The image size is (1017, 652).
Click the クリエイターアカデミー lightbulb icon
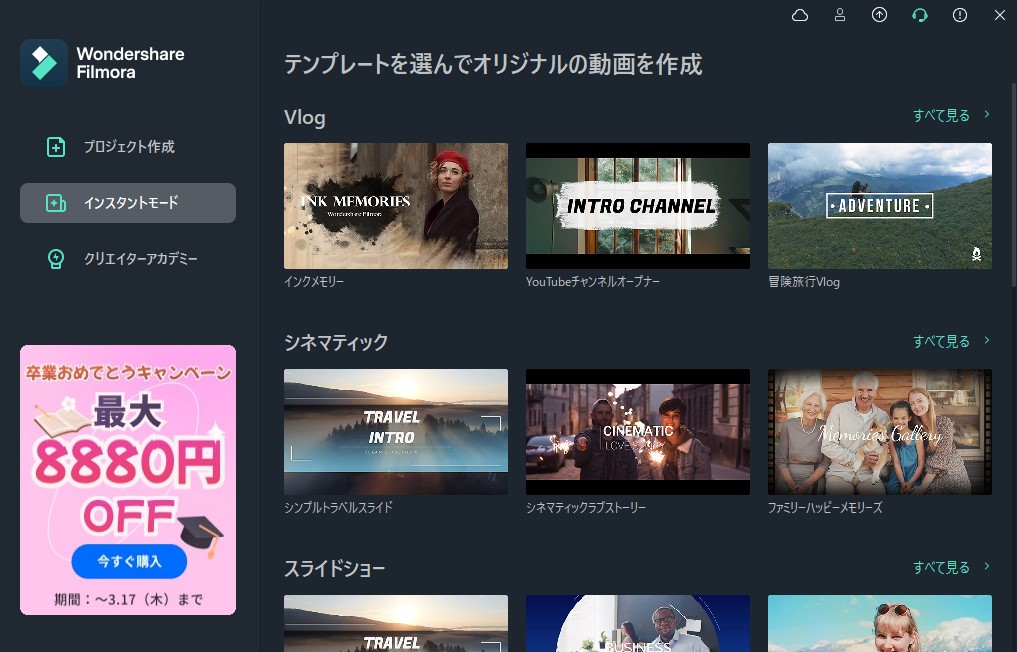[56, 259]
